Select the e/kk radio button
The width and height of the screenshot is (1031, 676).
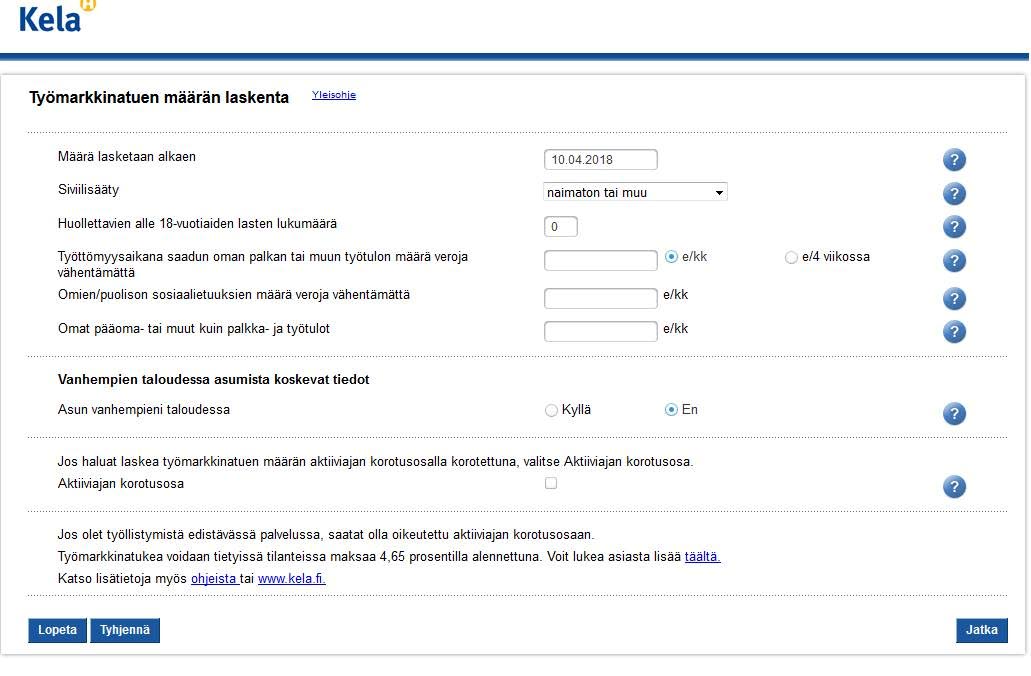point(671,257)
